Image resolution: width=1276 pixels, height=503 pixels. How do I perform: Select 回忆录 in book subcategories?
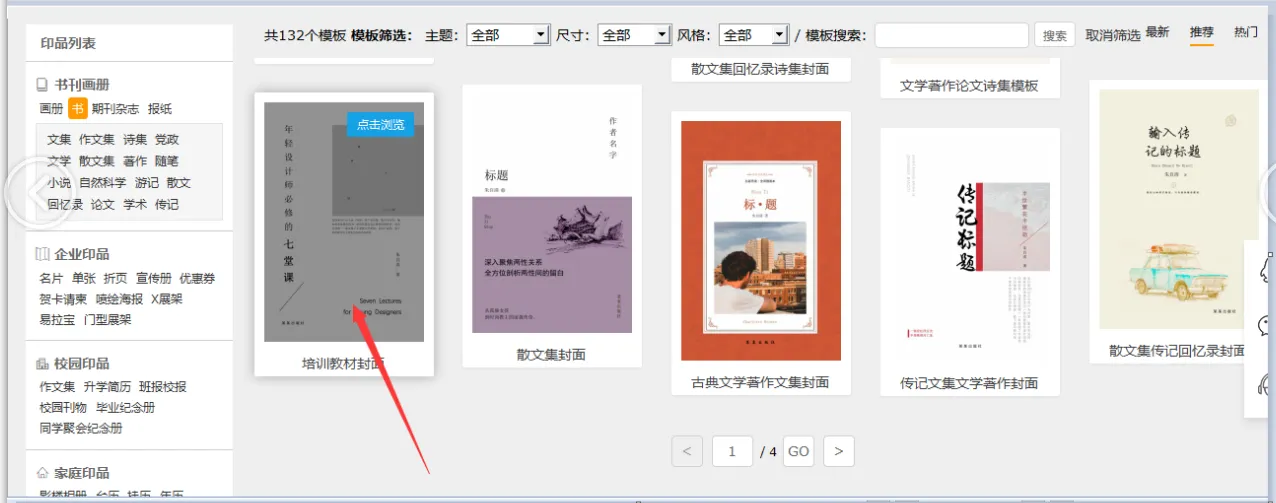pyautogui.click(x=65, y=204)
